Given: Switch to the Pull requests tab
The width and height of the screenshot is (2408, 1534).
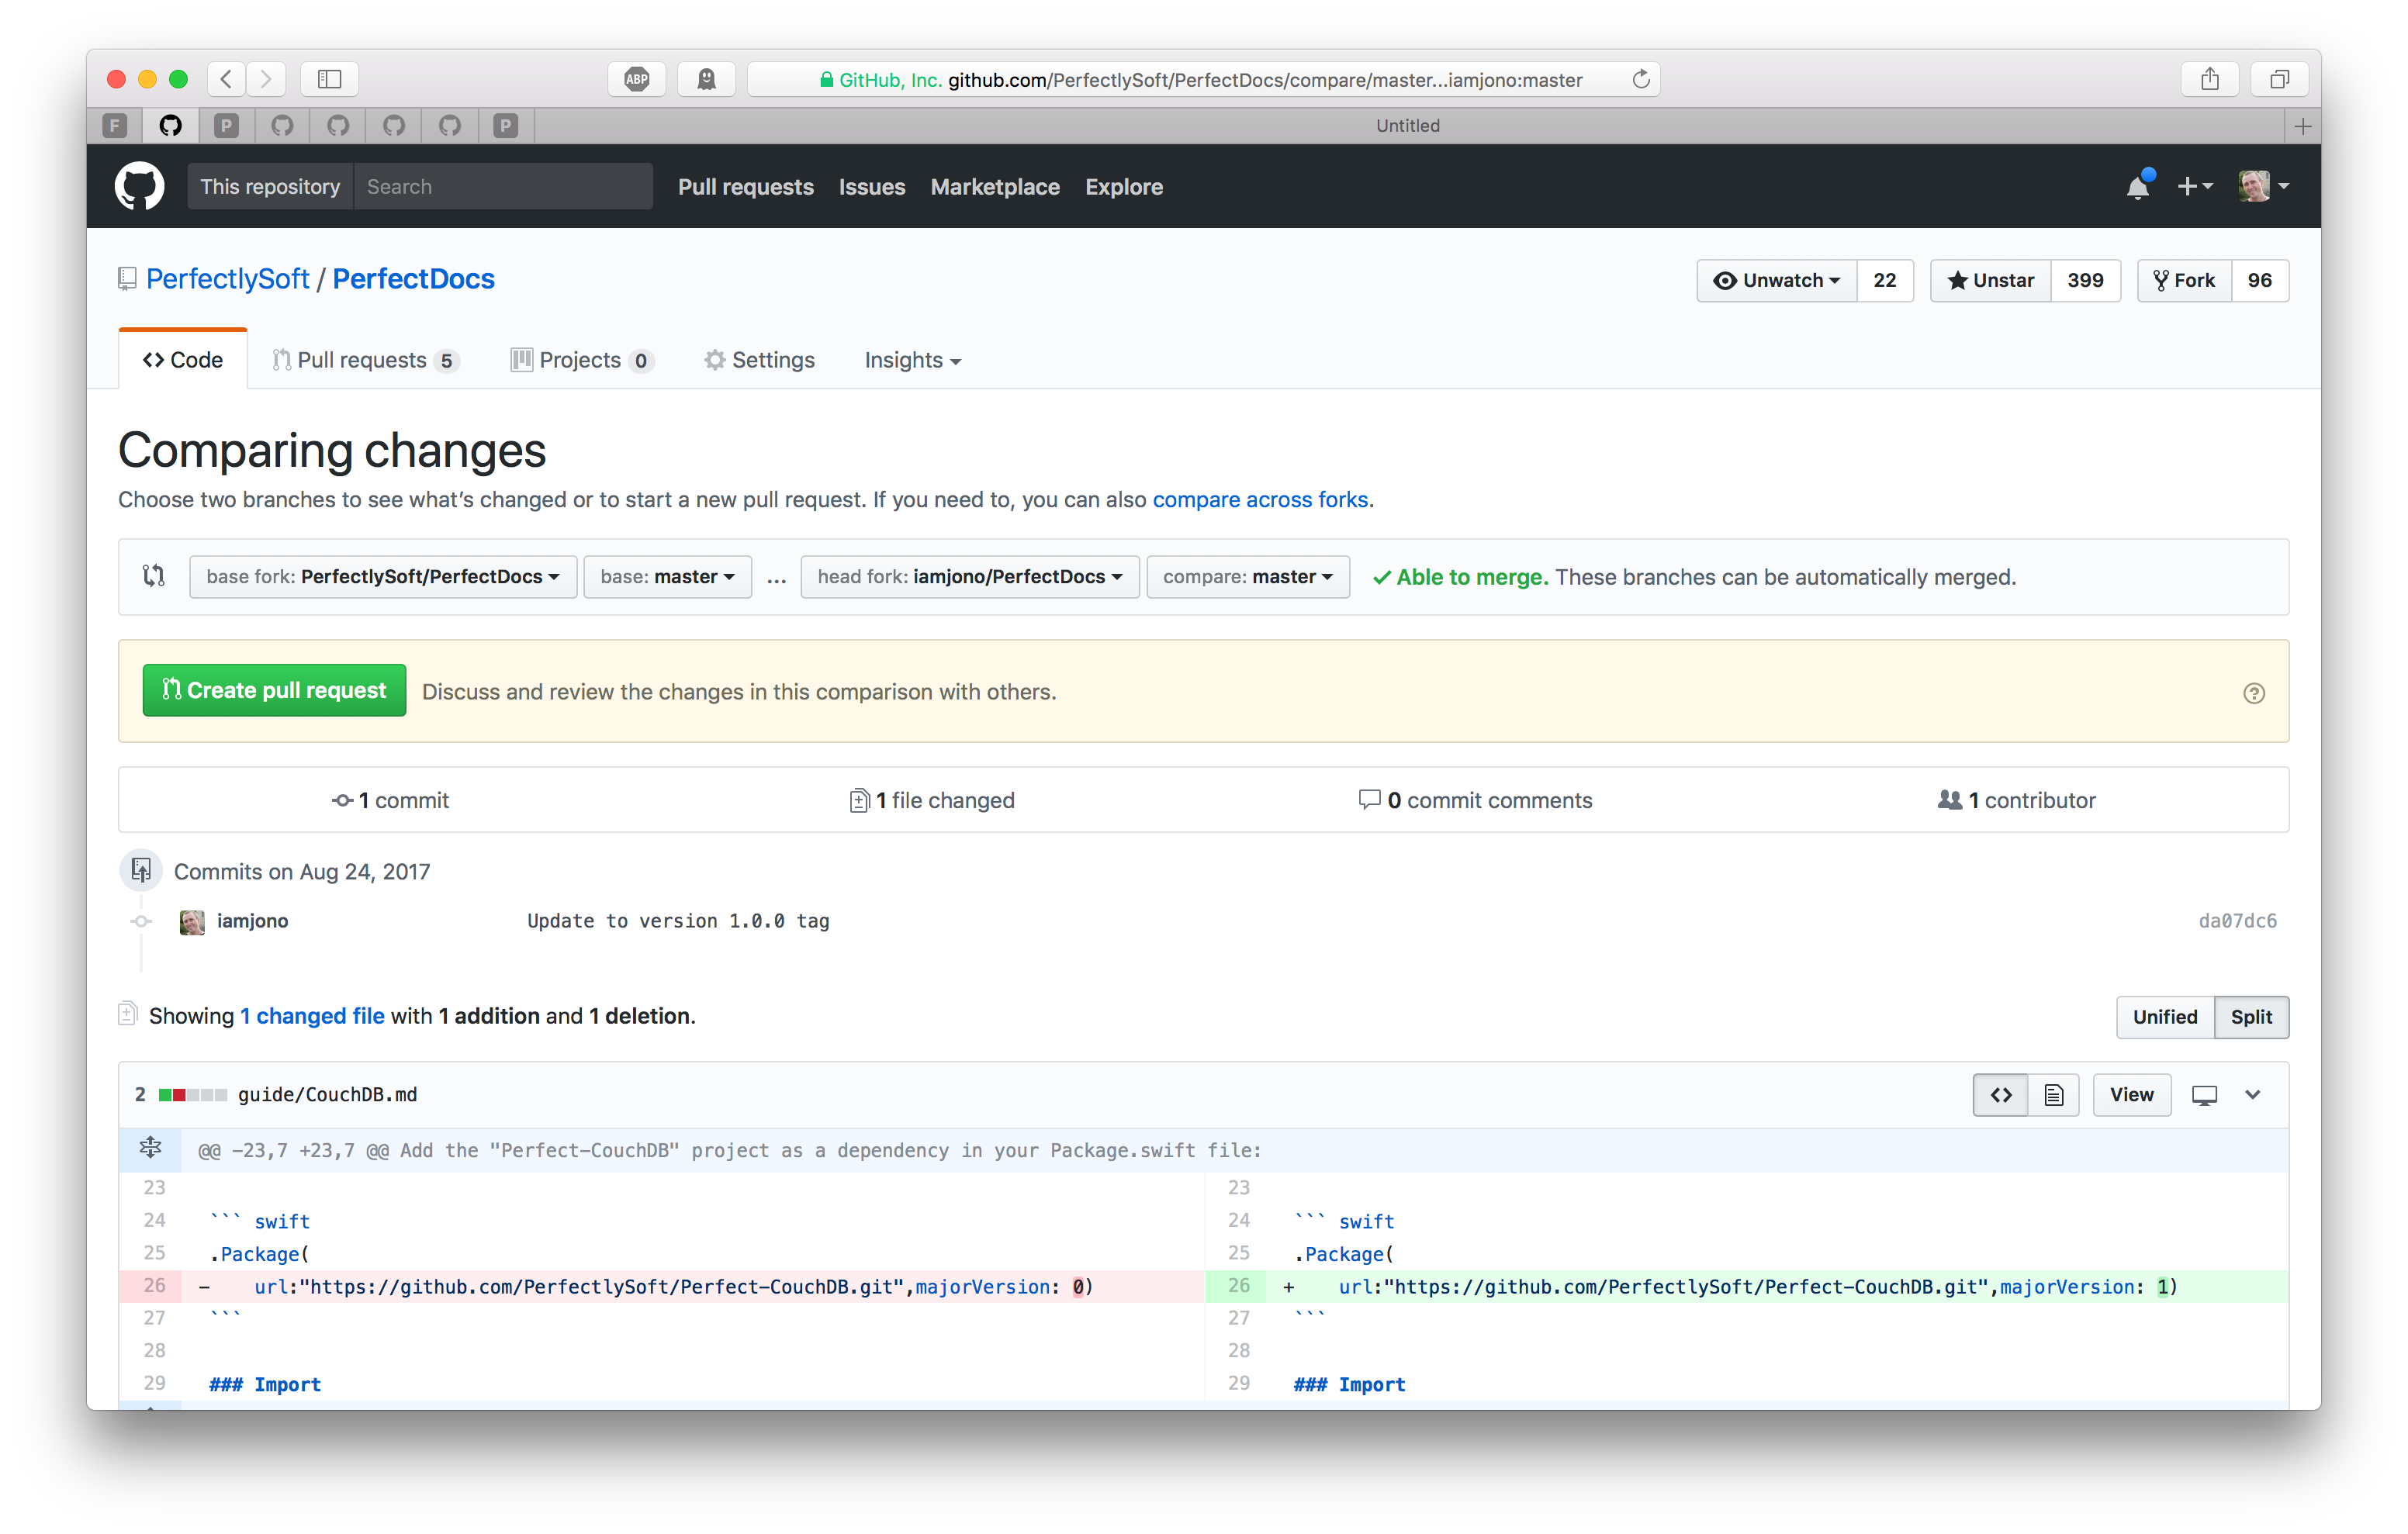Looking at the screenshot, I should pyautogui.click(x=364, y=359).
